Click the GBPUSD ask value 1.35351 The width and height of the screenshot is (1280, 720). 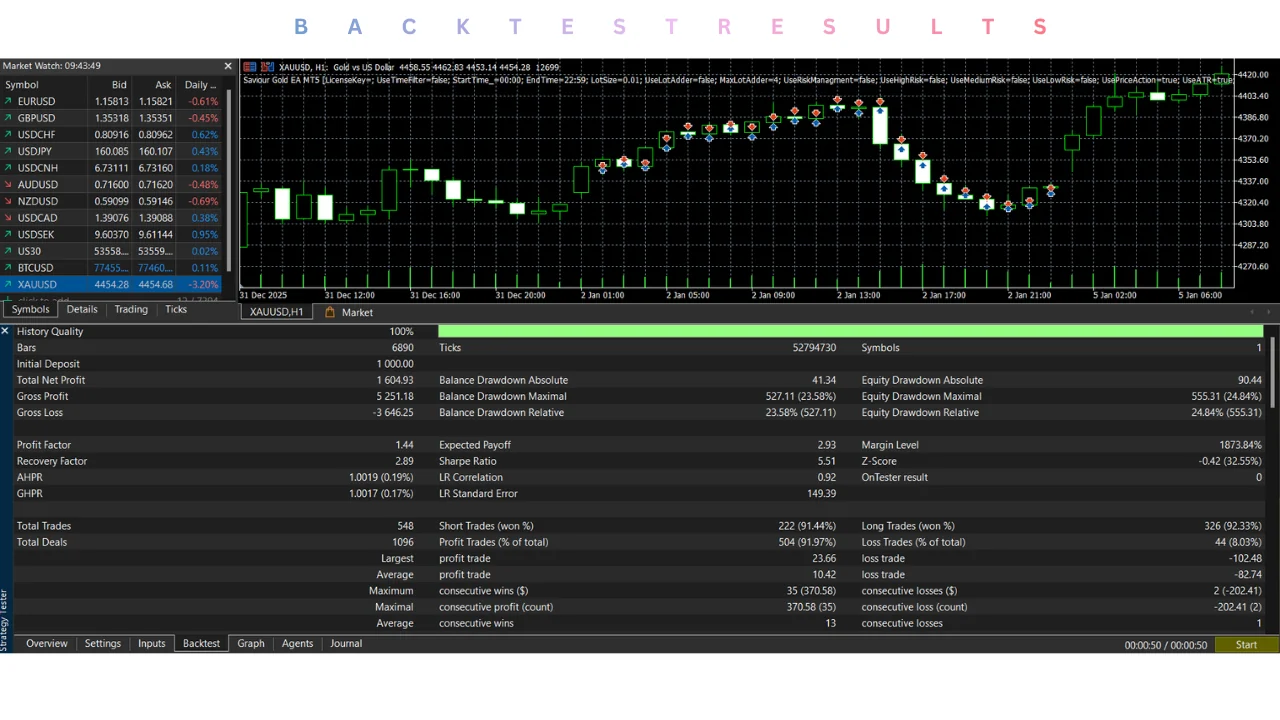coord(155,118)
